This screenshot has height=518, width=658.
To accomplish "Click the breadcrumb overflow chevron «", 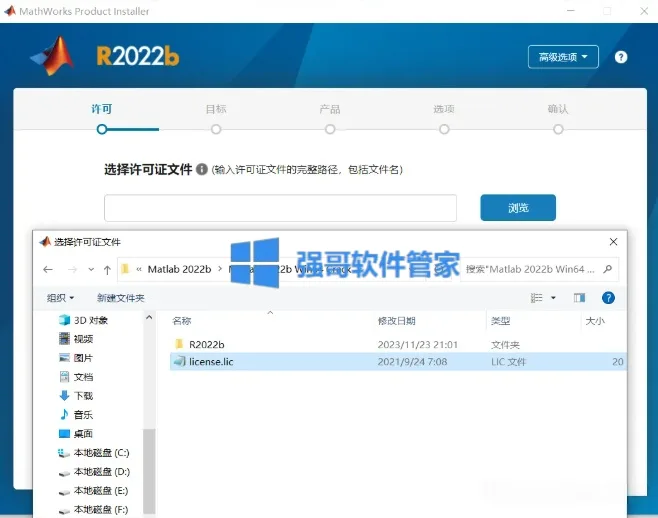I will coord(139,269).
